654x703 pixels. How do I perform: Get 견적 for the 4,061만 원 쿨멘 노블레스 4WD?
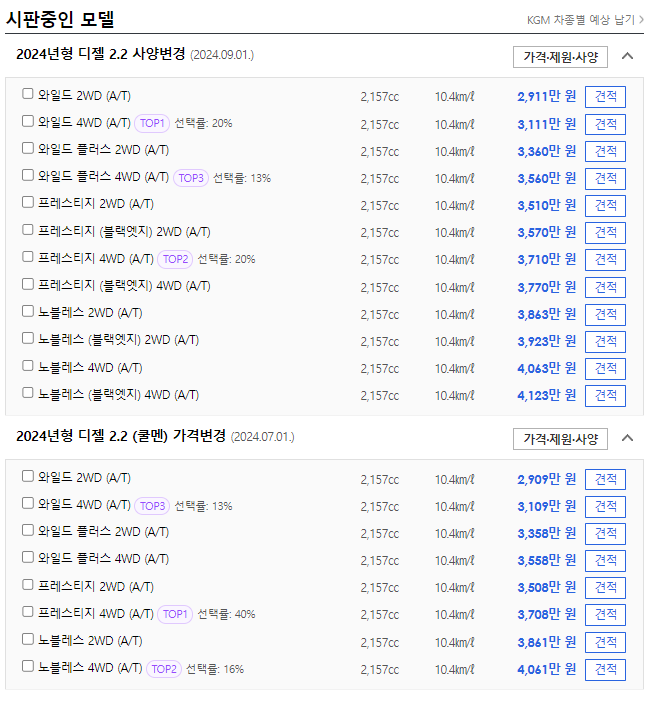tap(605, 669)
